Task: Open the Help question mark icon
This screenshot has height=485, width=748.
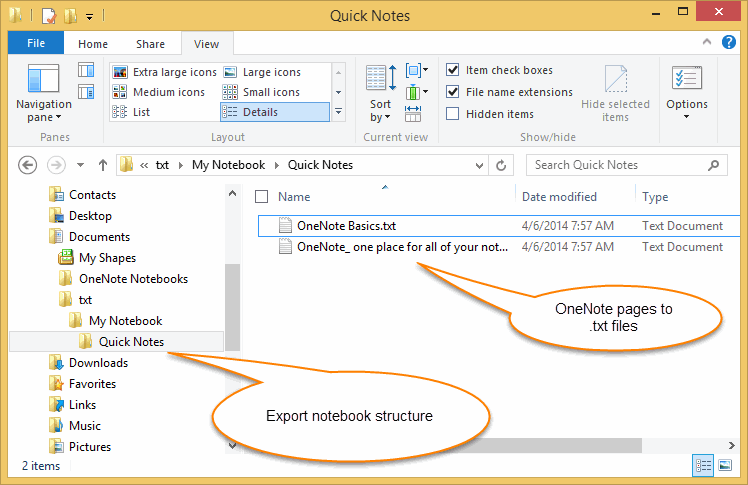Action: point(728,42)
